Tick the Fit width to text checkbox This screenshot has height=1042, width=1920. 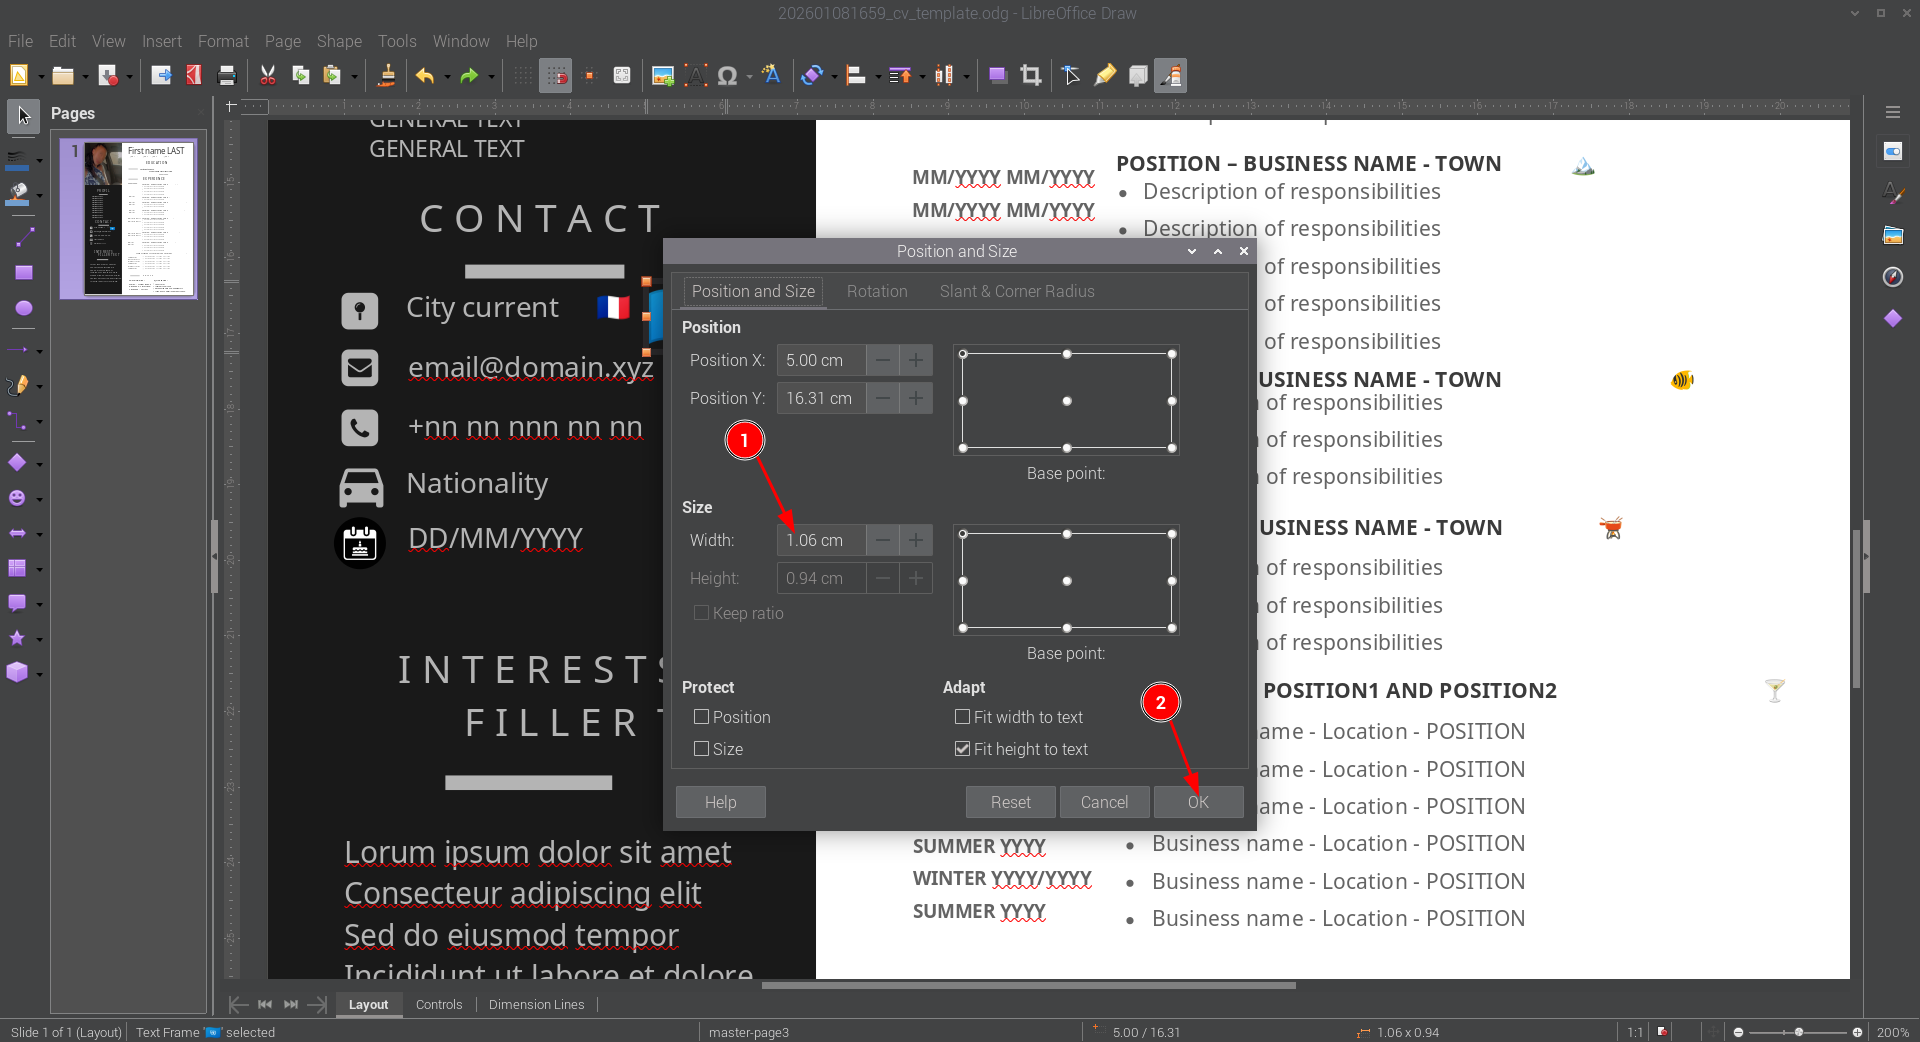[x=963, y=717]
